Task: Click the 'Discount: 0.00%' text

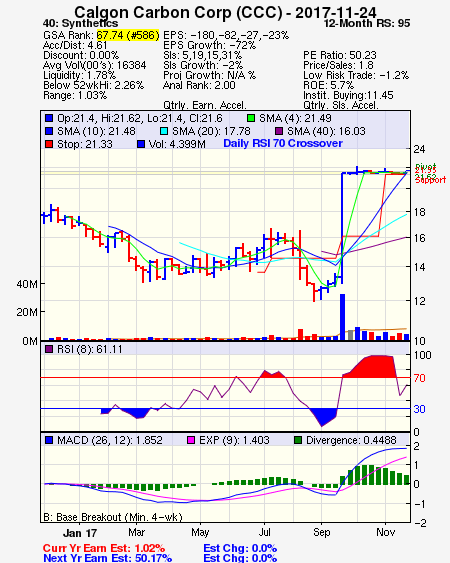Action: pyautogui.click(x=81, y=55)
